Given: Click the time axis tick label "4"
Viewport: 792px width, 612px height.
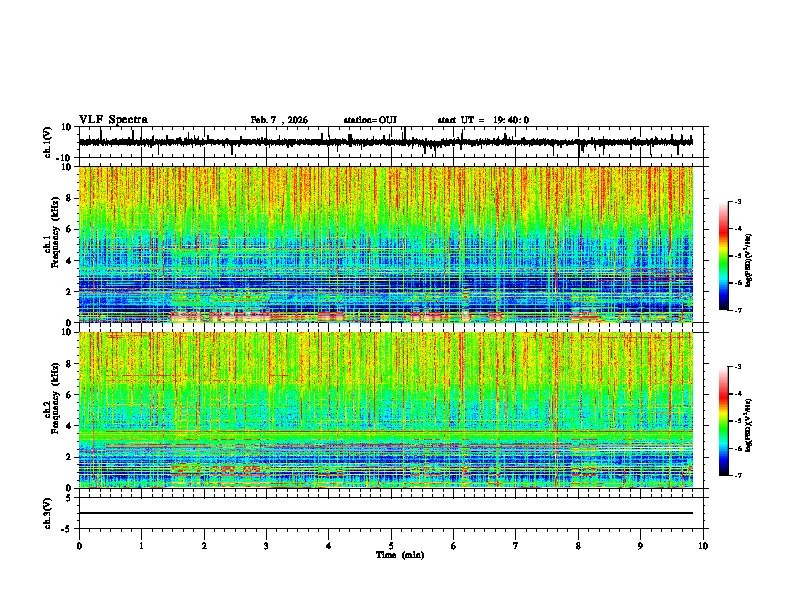Looking at the screenshot, I should click(x=329, y=546).
